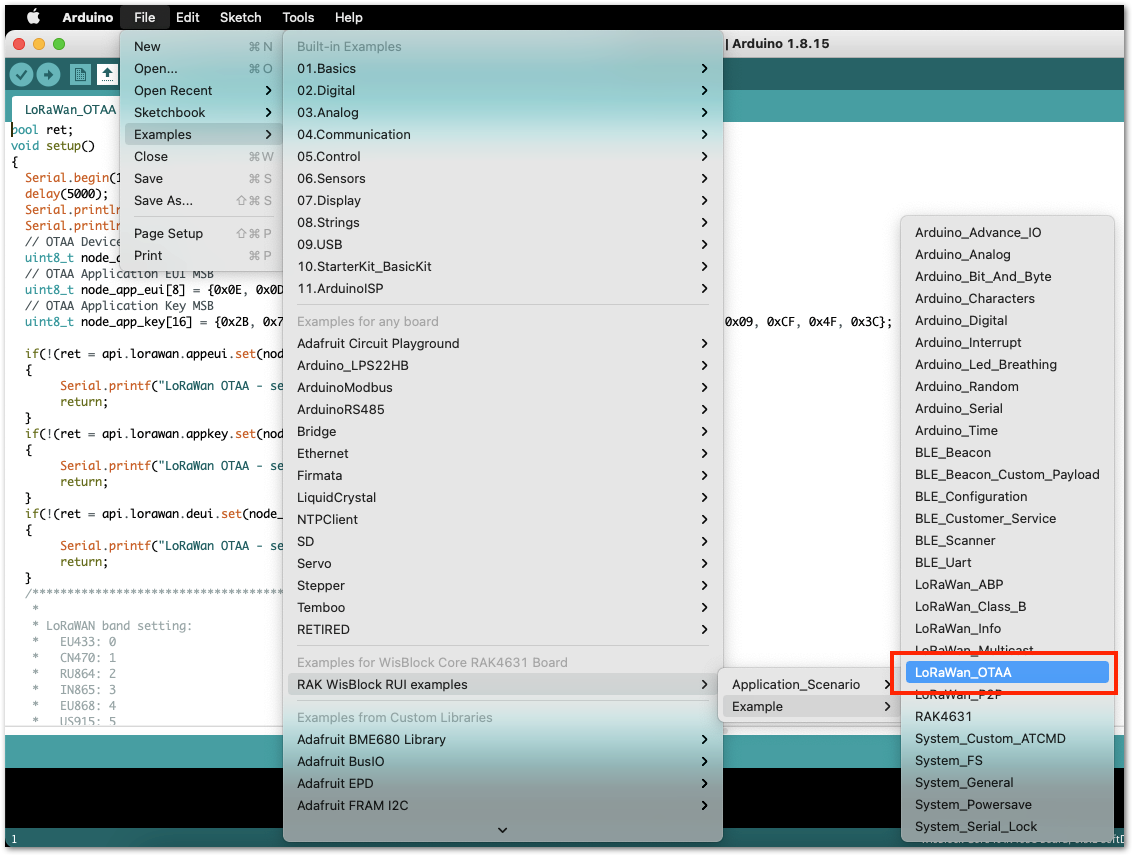Open the Arduino application menu

(x=87, y=17)
